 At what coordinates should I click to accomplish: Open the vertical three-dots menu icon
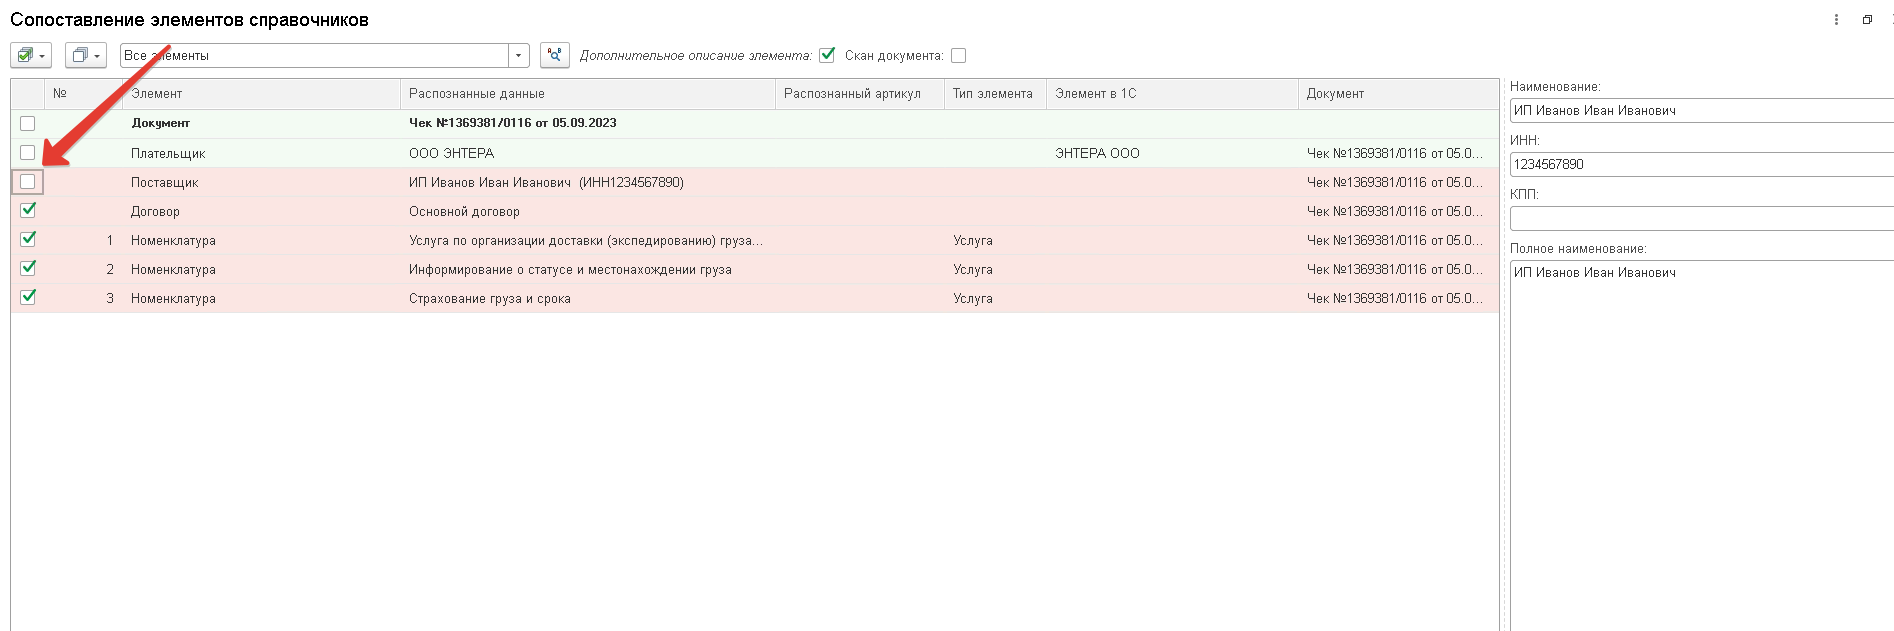[x=1836, y=20]
